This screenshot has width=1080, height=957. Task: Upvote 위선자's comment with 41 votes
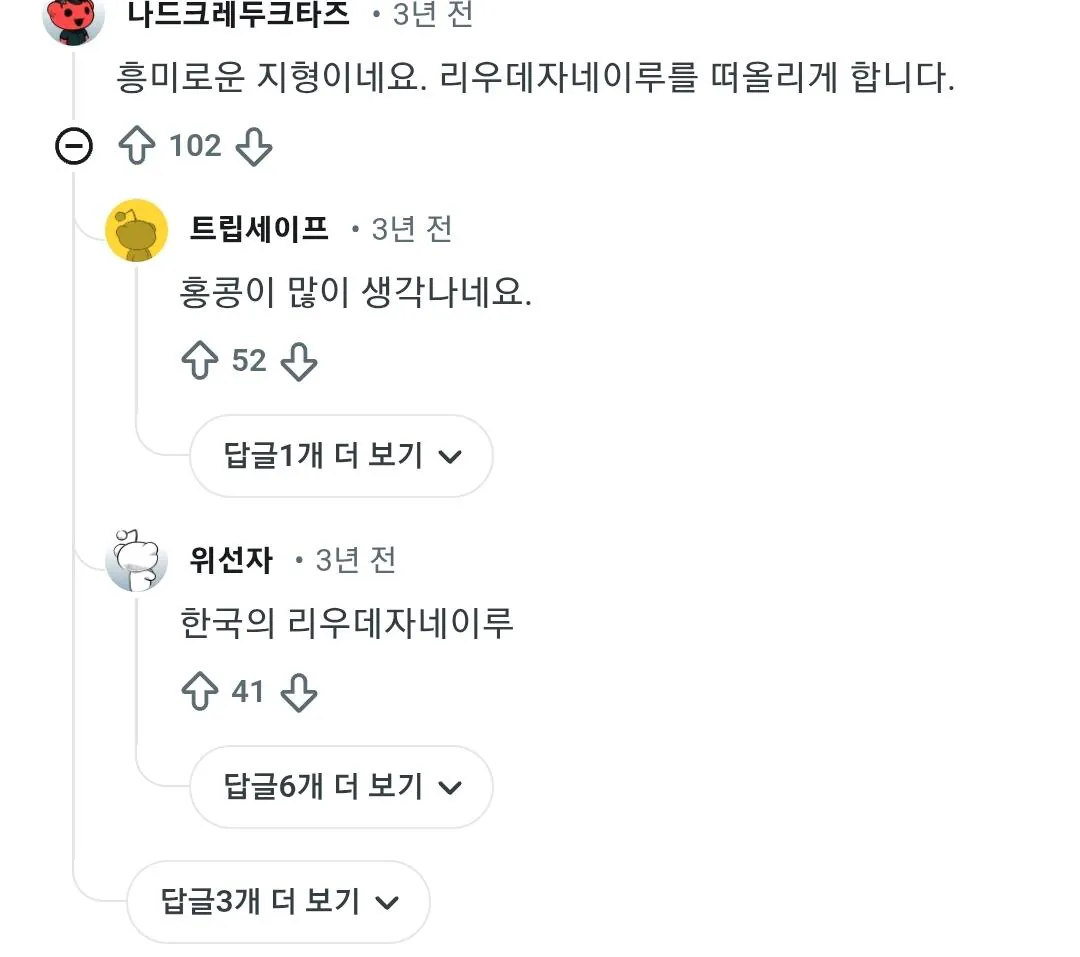(199, 692)
